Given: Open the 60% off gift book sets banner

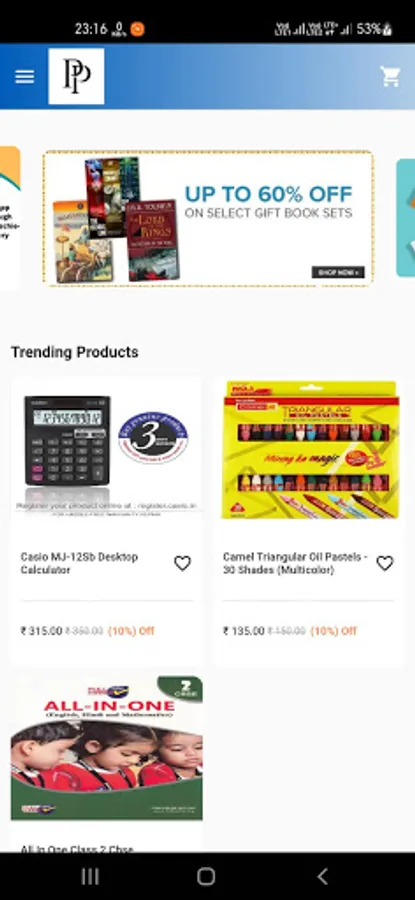Looking at the screenshot, I should coord(208,218).
